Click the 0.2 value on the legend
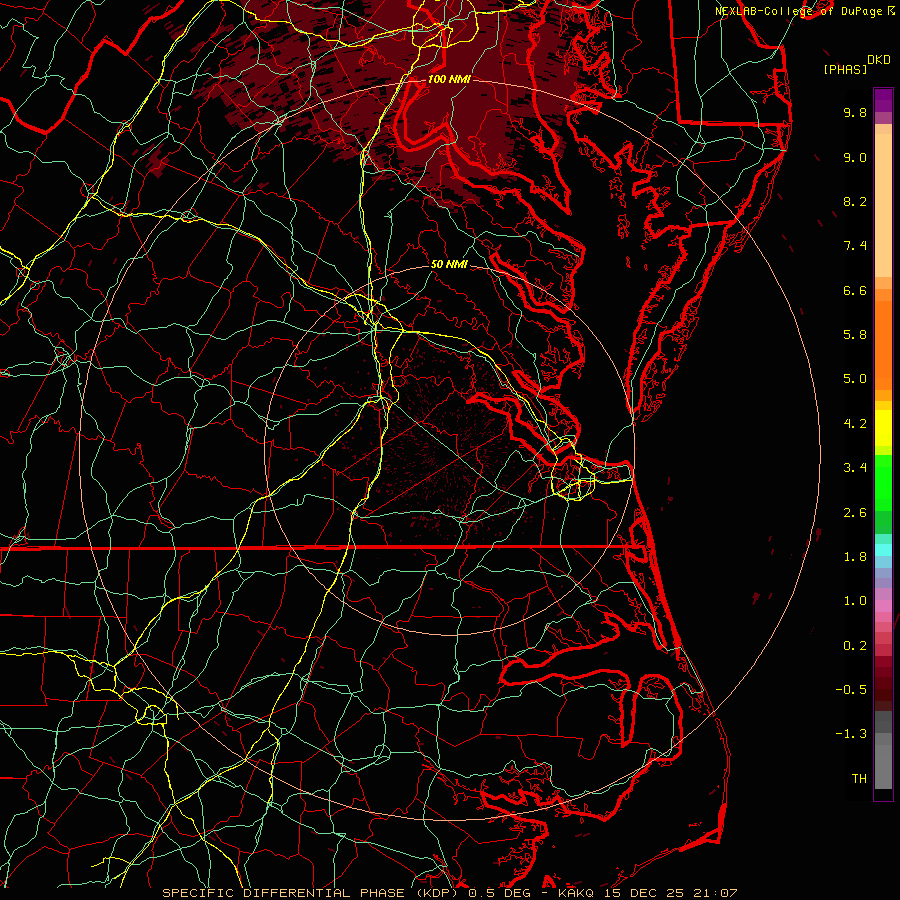This screenshot has height=900, width=900. pyautogui.click(x=855, y=646)
